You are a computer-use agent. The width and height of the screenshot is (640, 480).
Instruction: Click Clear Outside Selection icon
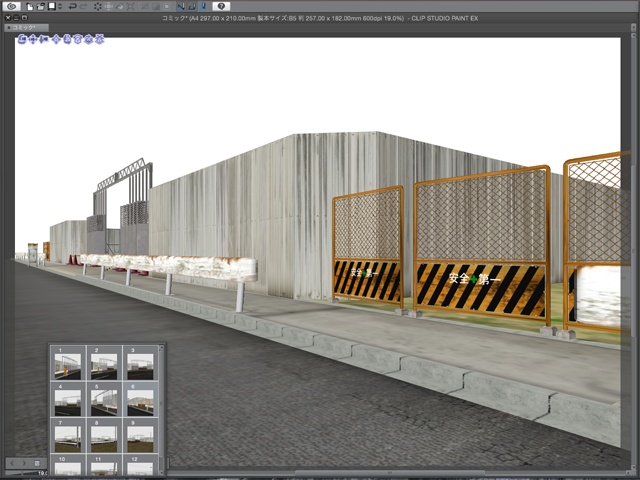pyautogui.click(x=109, y=7)
